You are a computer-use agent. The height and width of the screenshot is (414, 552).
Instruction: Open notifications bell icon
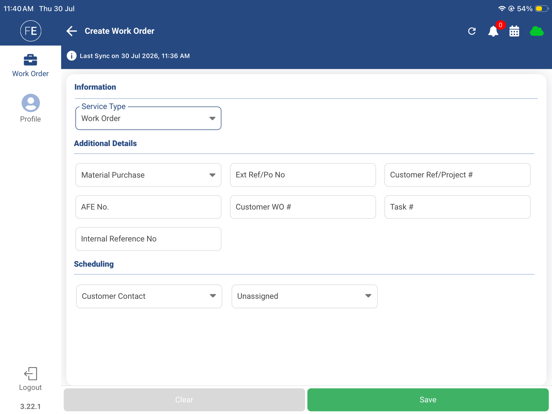(493, 31)
